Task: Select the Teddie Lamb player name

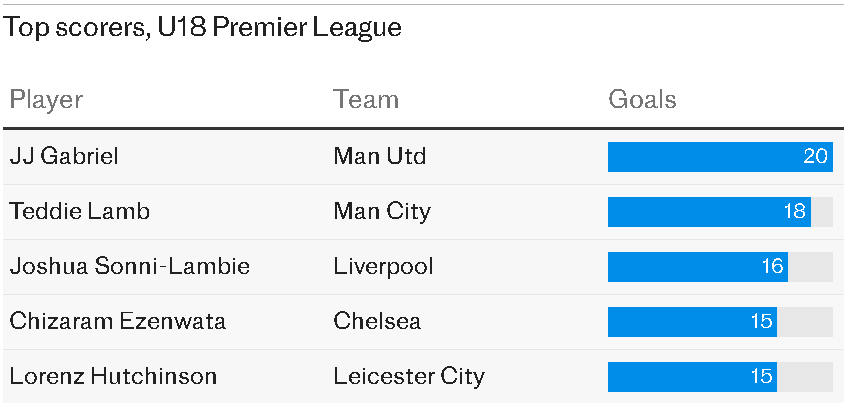Action: [x=79, y=211]
